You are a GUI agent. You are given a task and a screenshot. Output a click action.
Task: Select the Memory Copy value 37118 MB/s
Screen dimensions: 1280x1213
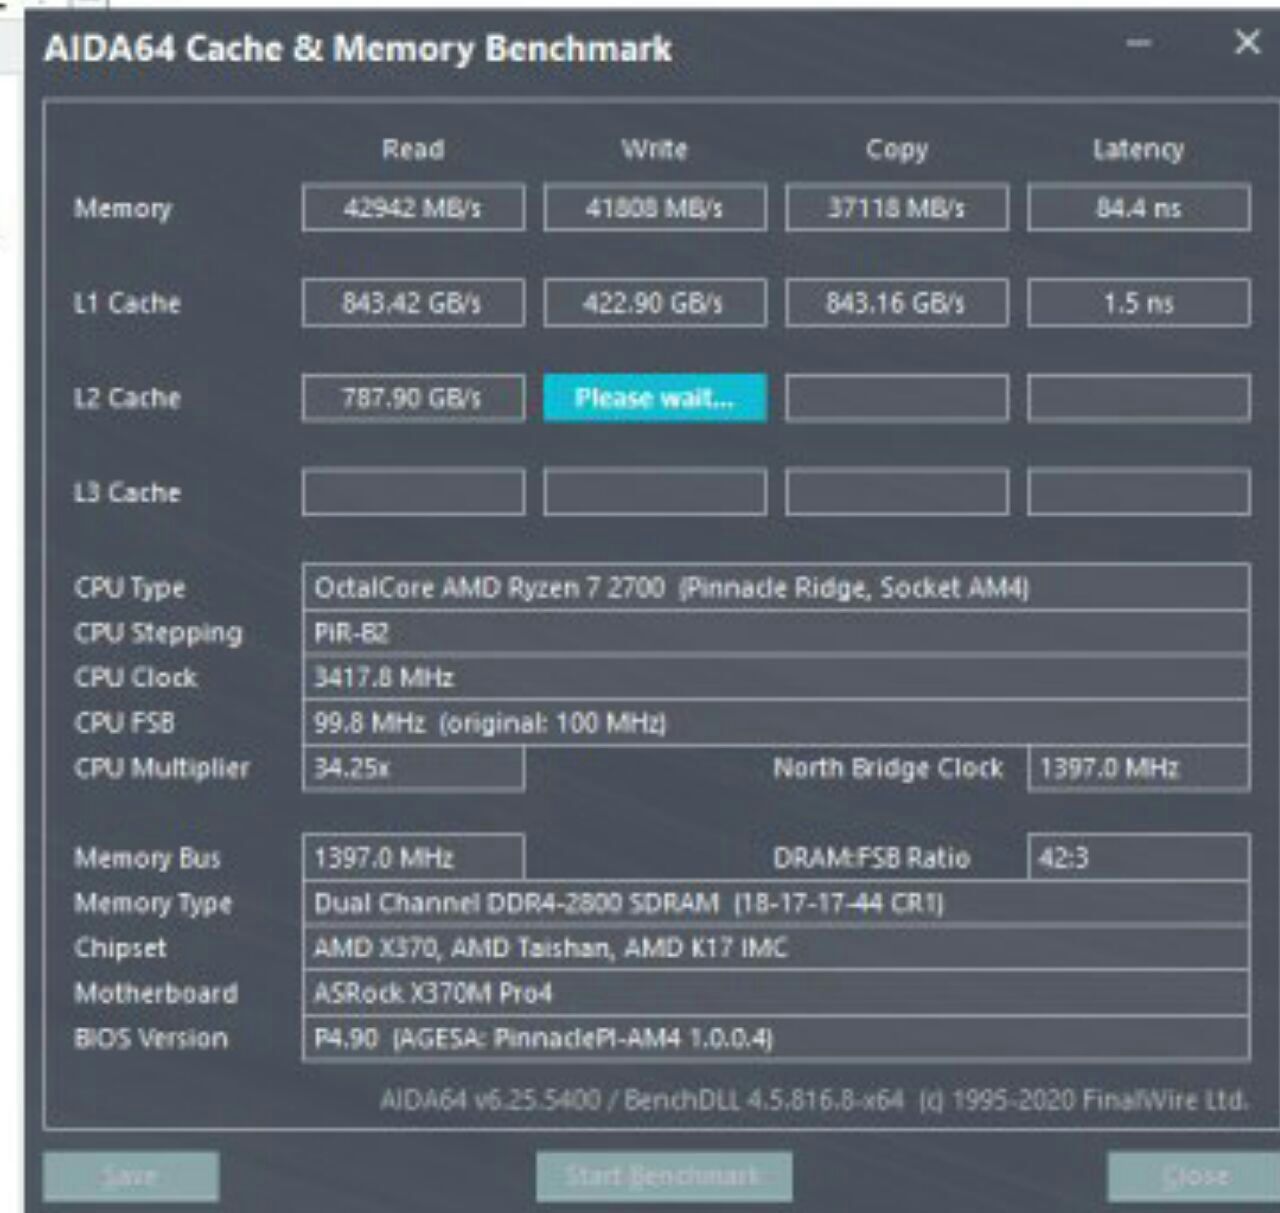[897, 208]
